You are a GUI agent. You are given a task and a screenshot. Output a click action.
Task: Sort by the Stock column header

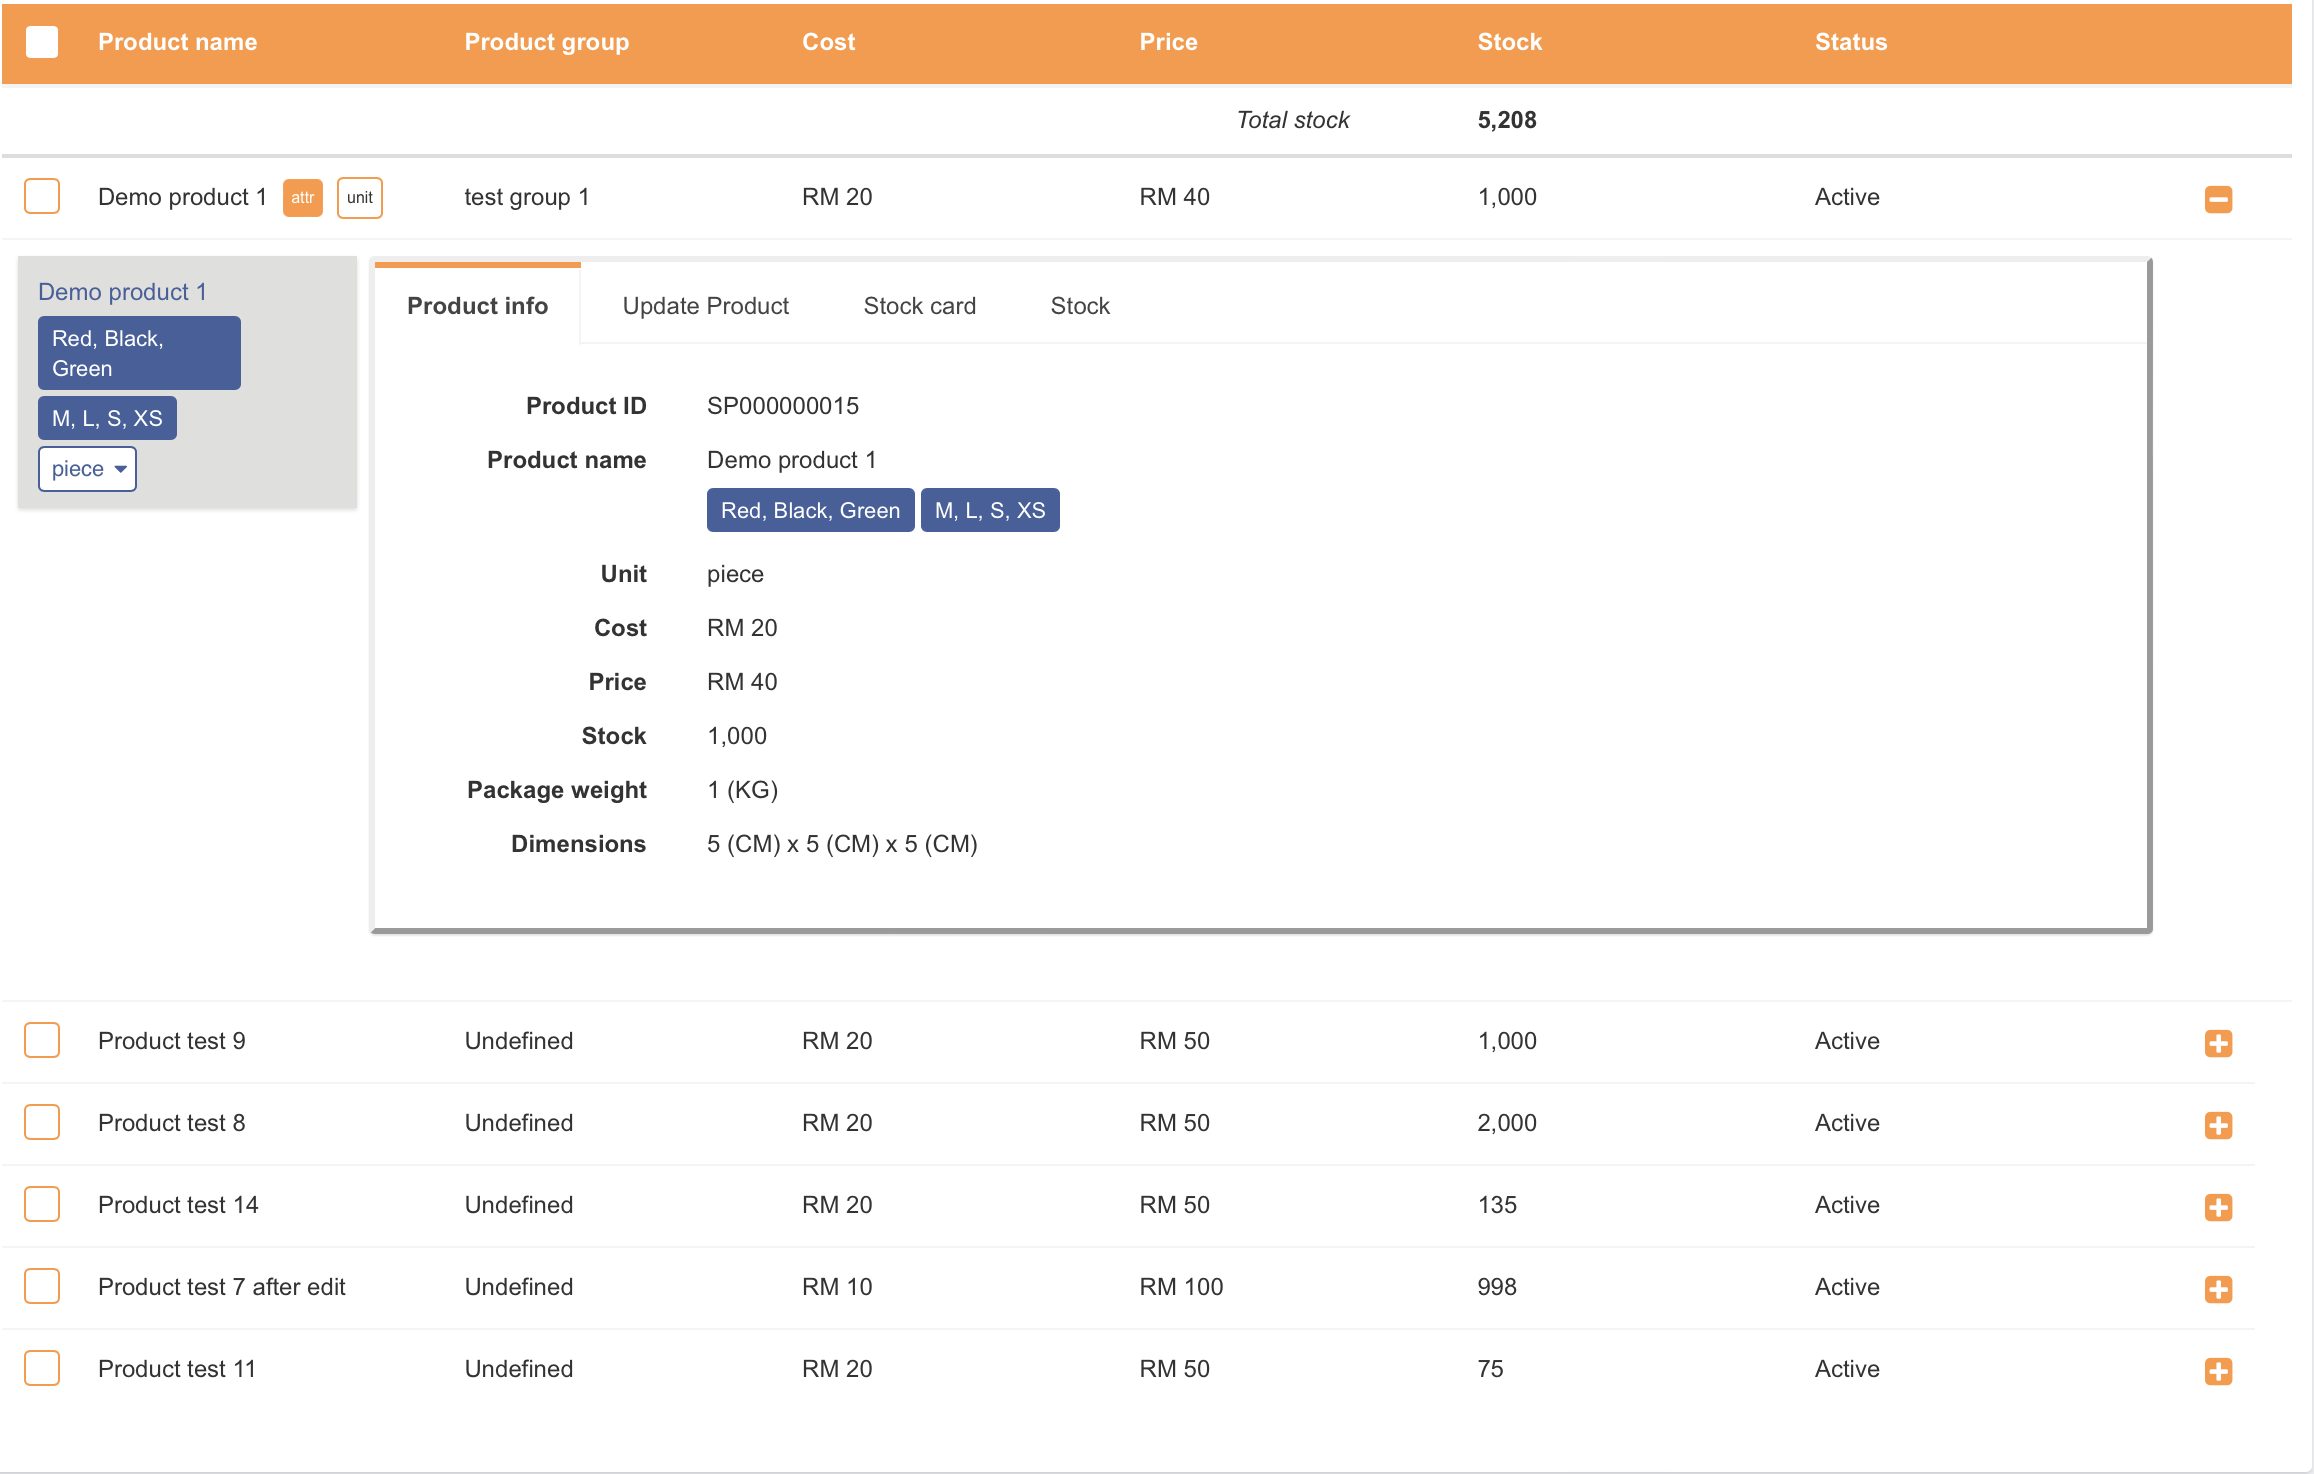point(1509,42)
